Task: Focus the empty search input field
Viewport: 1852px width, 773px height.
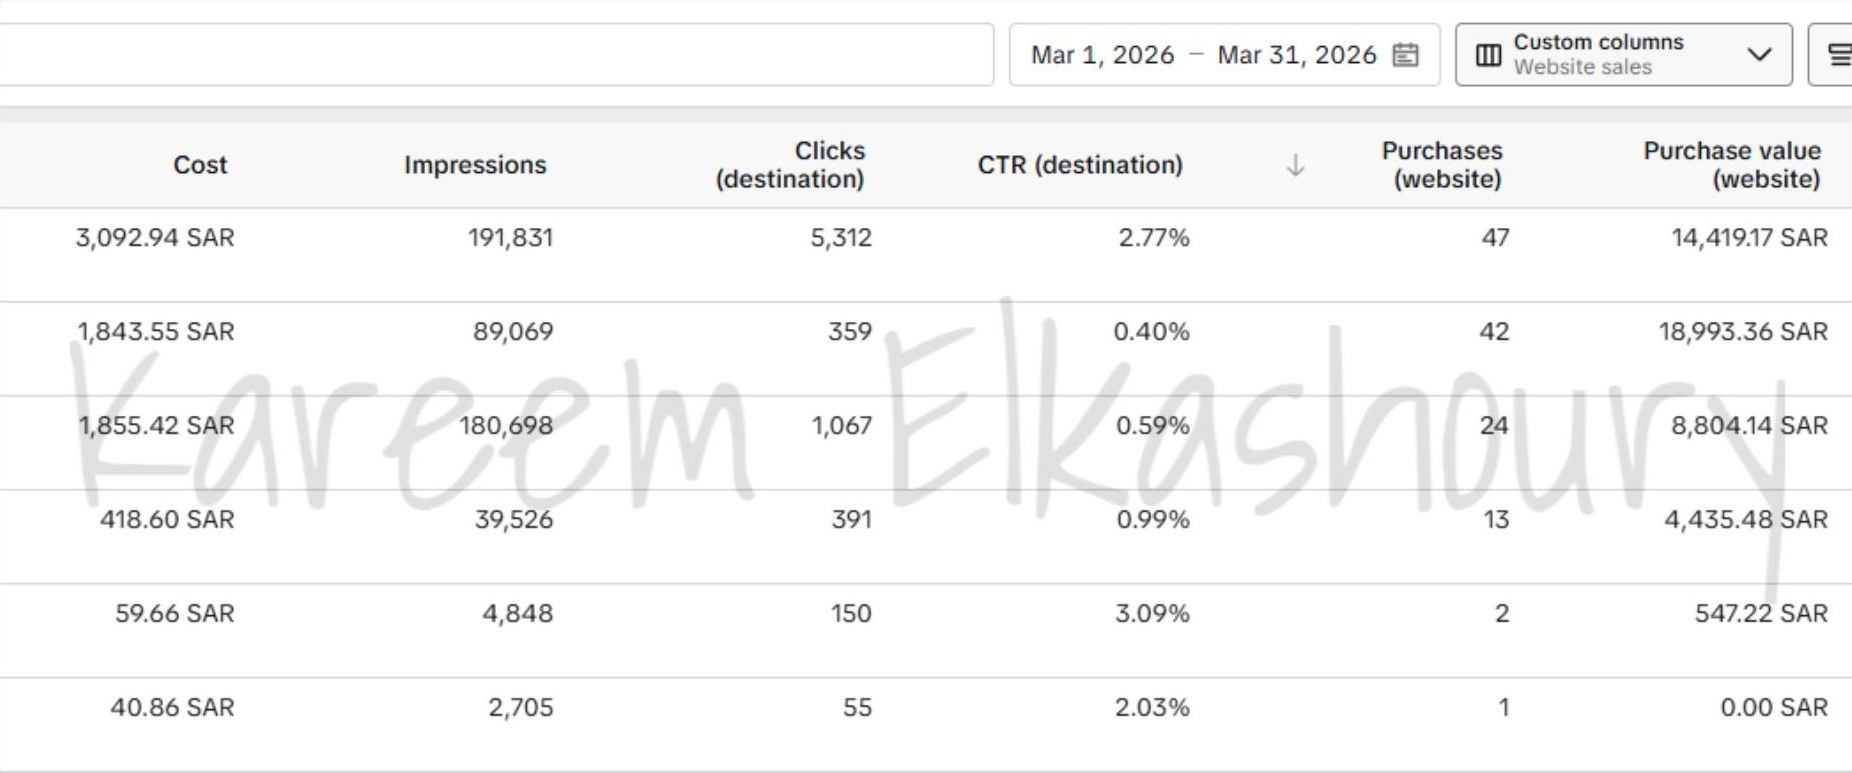Action: click(x=497, y=55)
